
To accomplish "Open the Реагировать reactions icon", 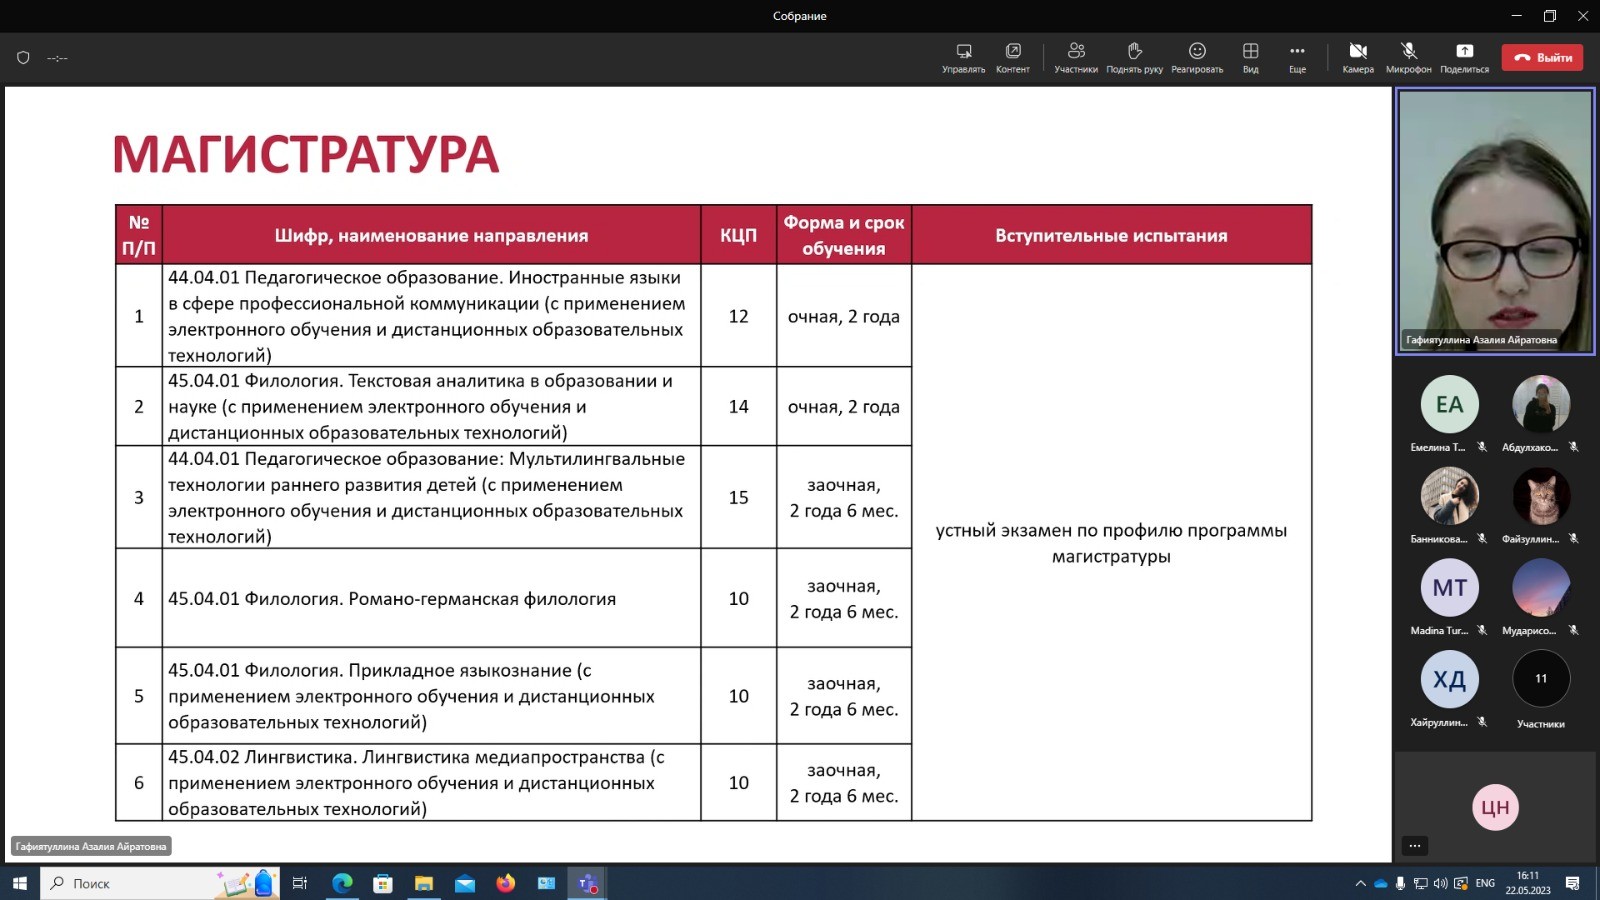I will pyautogui.click(x=1197, y=57).
